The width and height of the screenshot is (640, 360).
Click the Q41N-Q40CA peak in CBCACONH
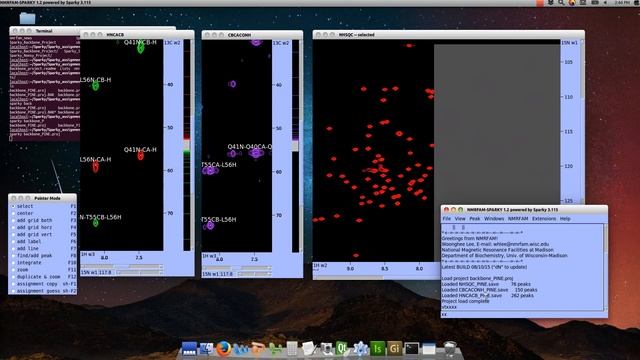coord(256,153)
